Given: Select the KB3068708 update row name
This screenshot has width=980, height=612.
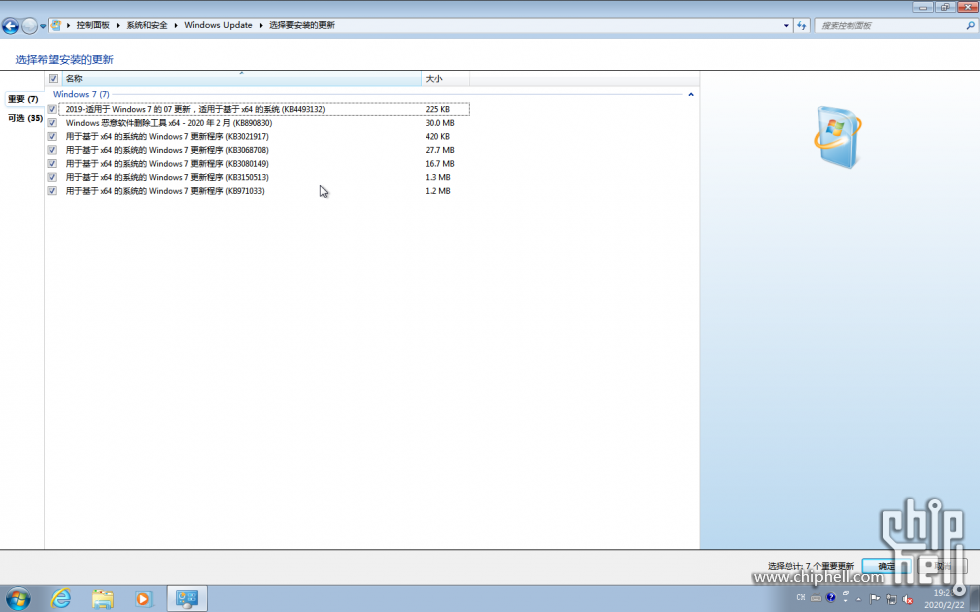Looking at the screenshot, I should pos(167,150).
